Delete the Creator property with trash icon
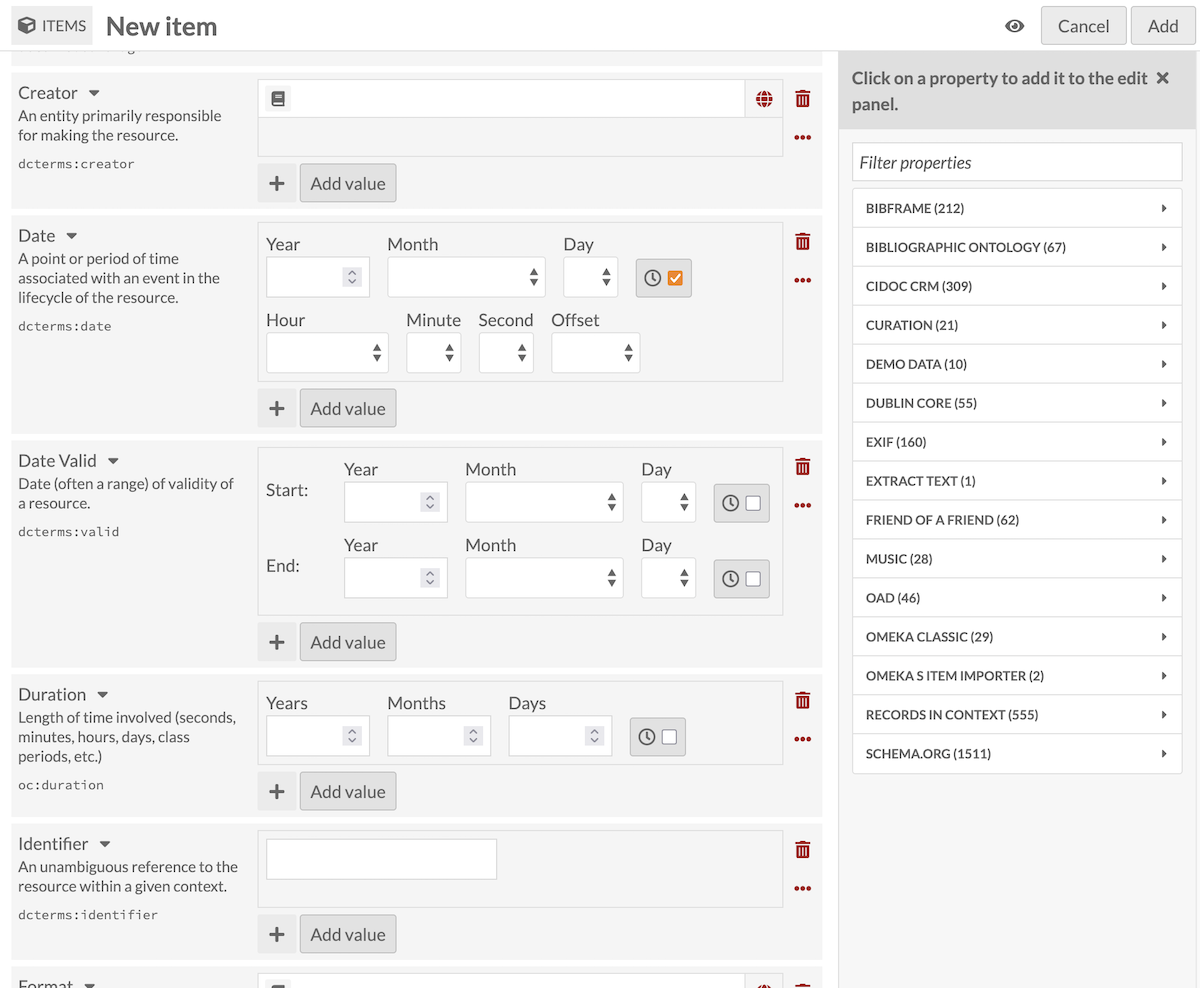Viewport: 1200px width, 988px height. click(x=802, y=99)
